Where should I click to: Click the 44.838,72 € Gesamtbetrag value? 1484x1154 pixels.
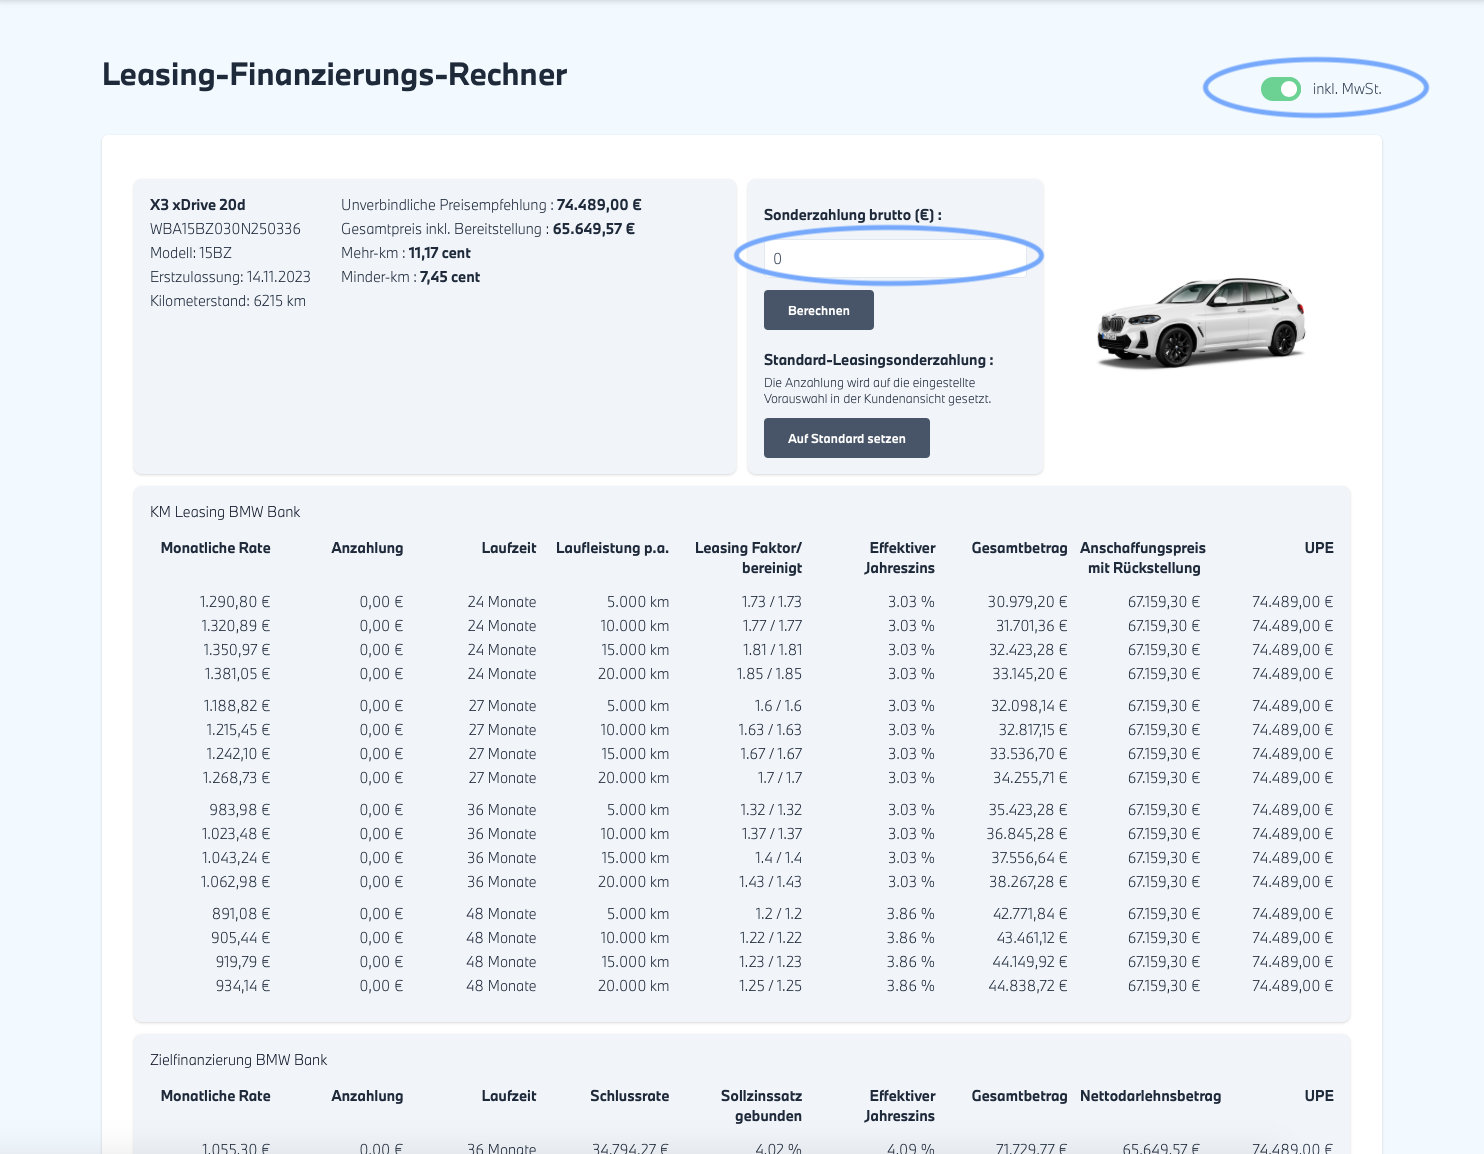click(x=1029, y=986)
